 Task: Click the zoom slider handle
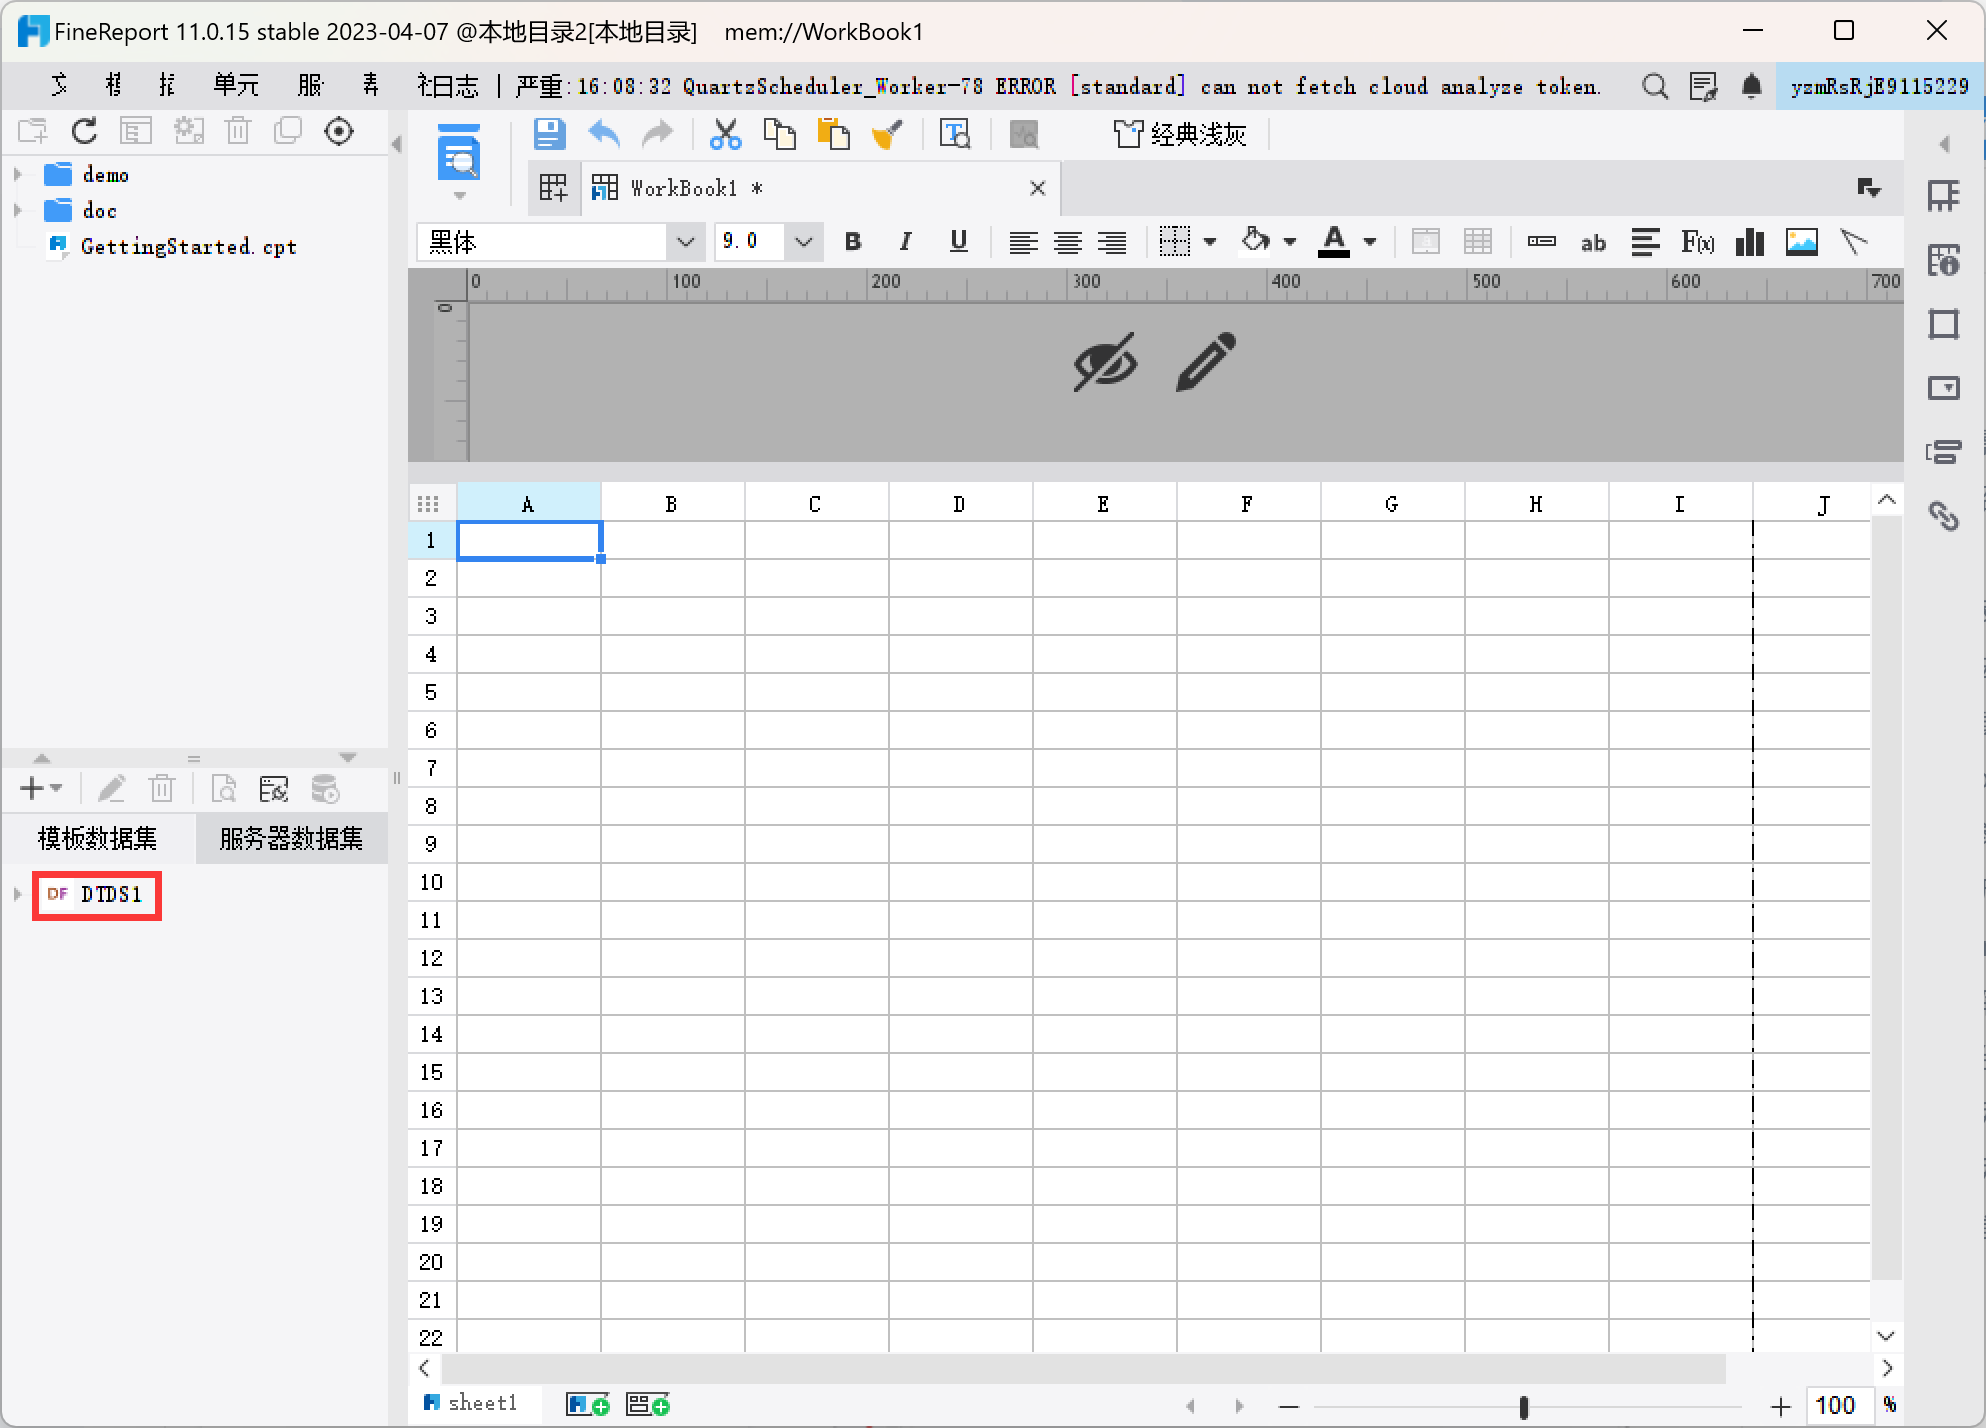point(1523,1407)
